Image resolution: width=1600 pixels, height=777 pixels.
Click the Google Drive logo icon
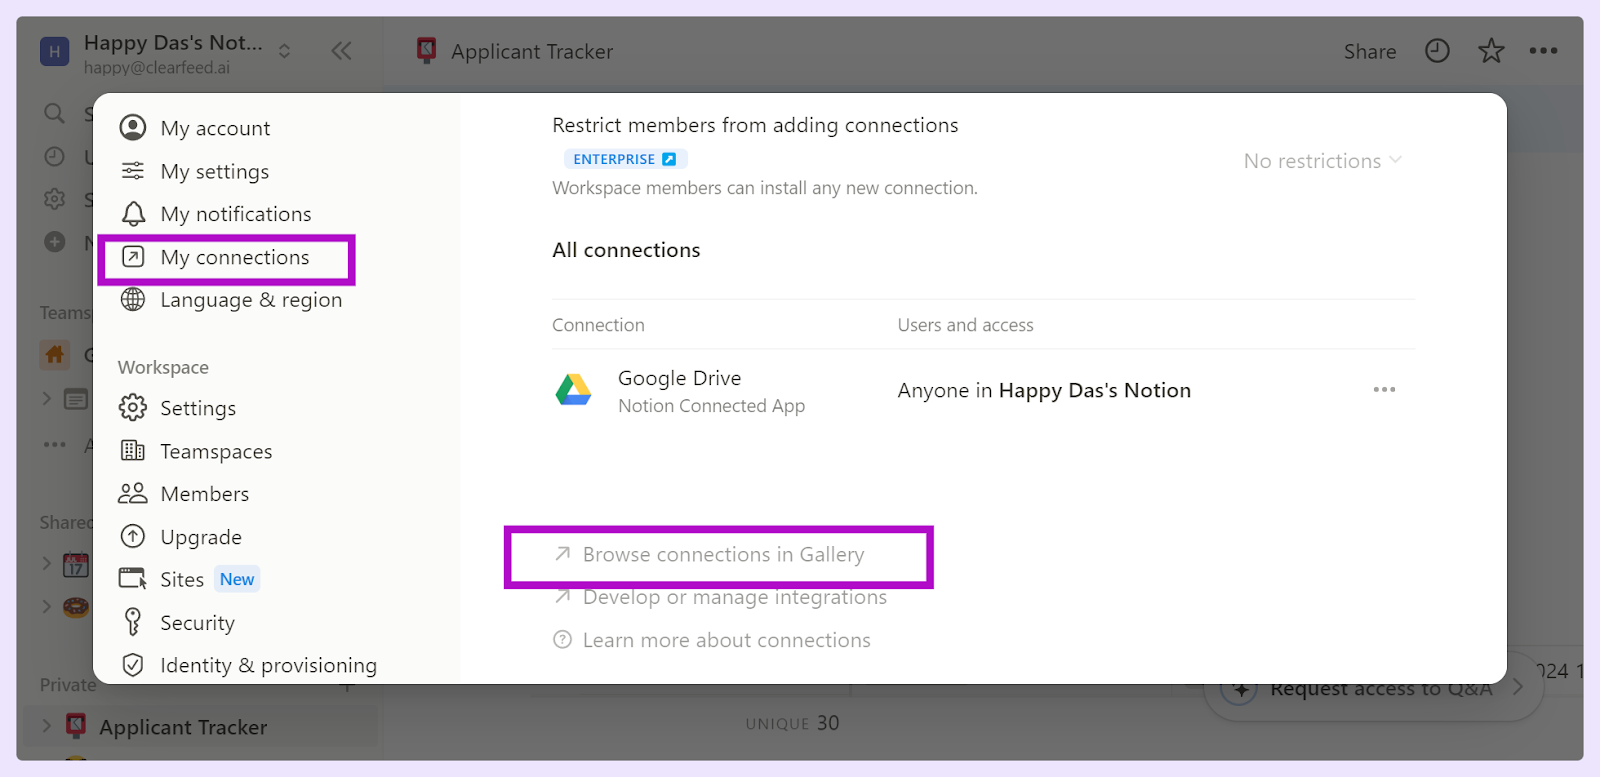[574, 390]
